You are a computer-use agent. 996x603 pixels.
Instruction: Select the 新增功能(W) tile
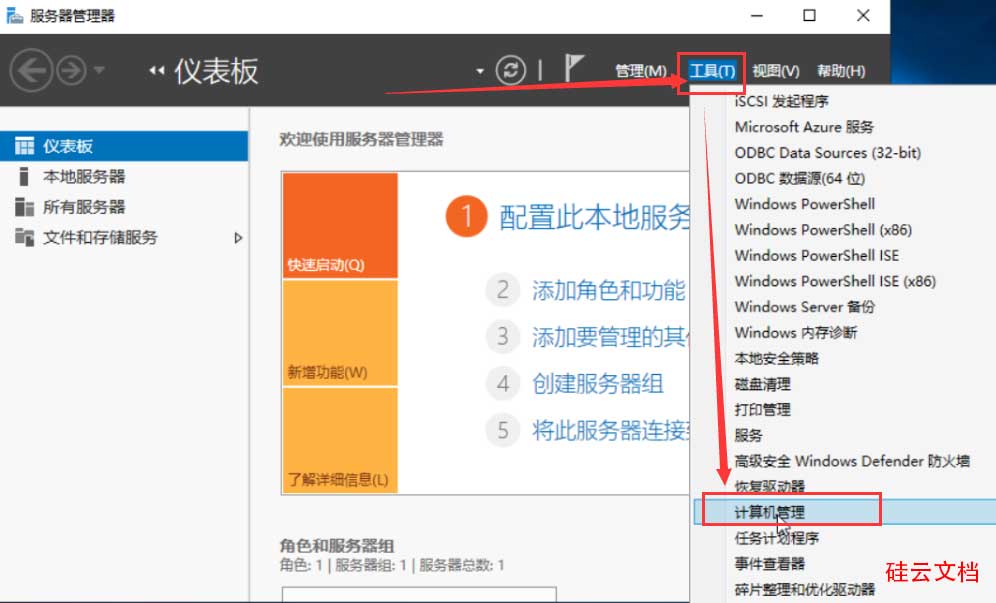[x=340, y=333]
